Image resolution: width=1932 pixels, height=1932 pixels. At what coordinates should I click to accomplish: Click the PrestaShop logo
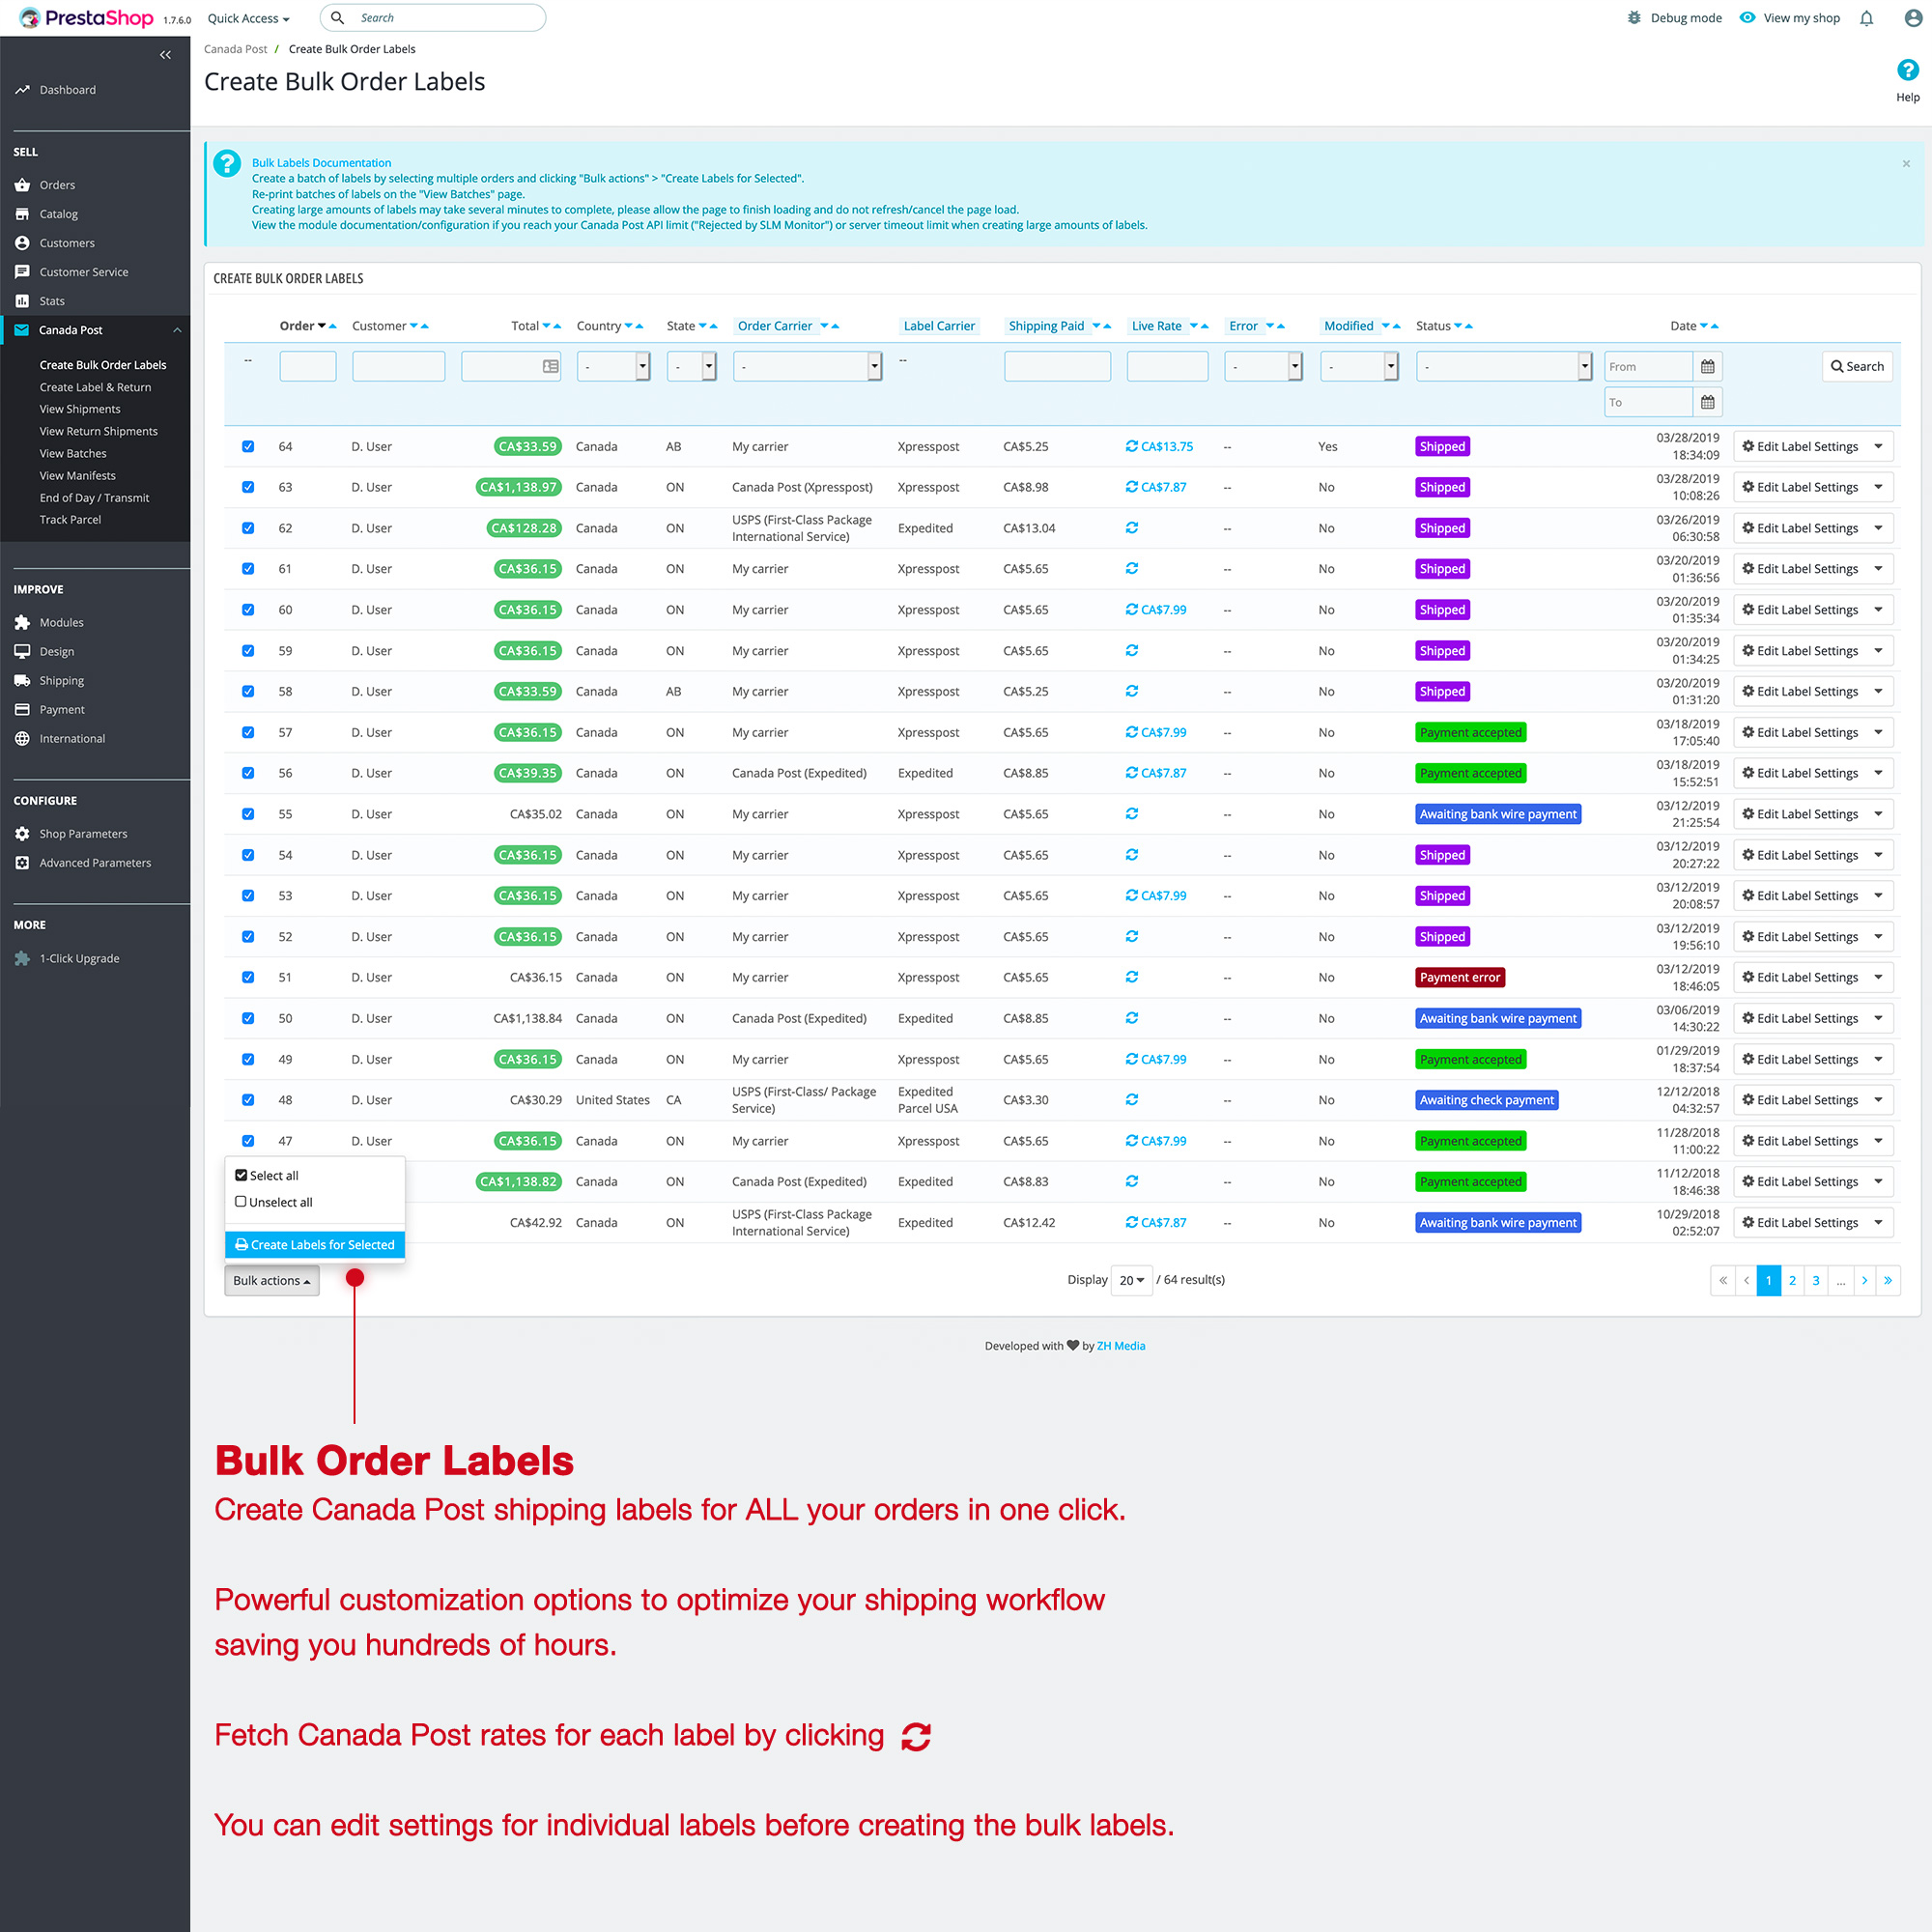tap(87, 18)
